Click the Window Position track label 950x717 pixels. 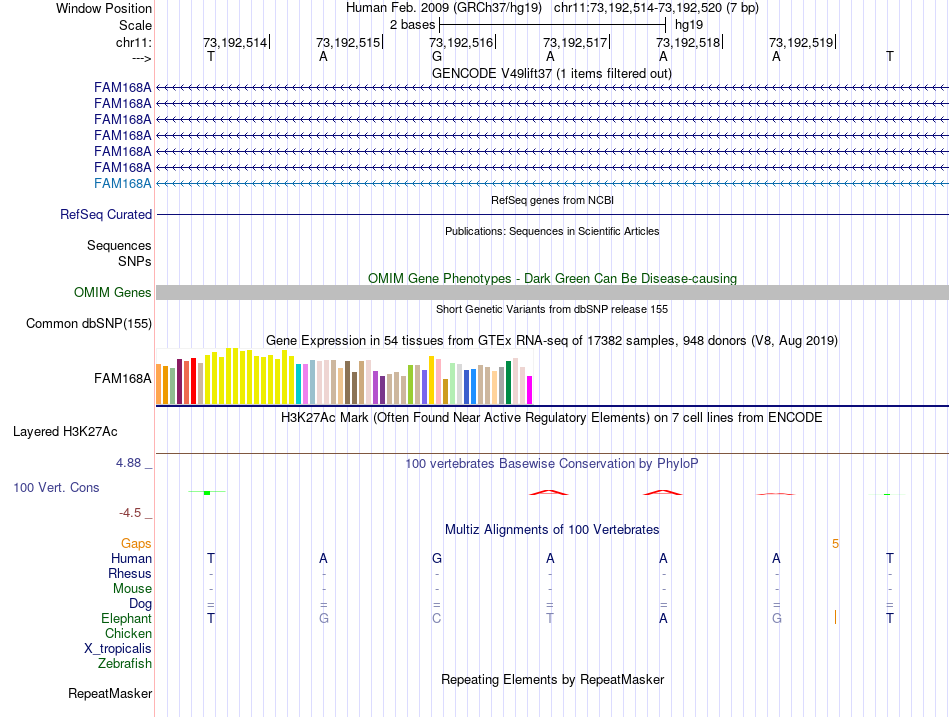(x=104, y=8)
